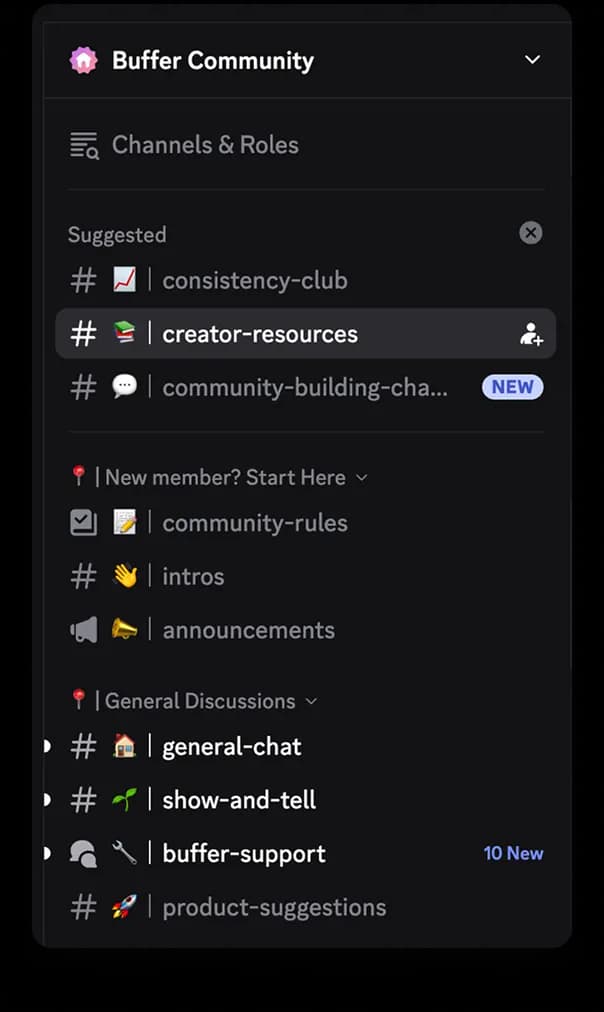This screenshot has width=604, height=1012.
Task: Click the Buffer Community server icon
Action: 83,59
